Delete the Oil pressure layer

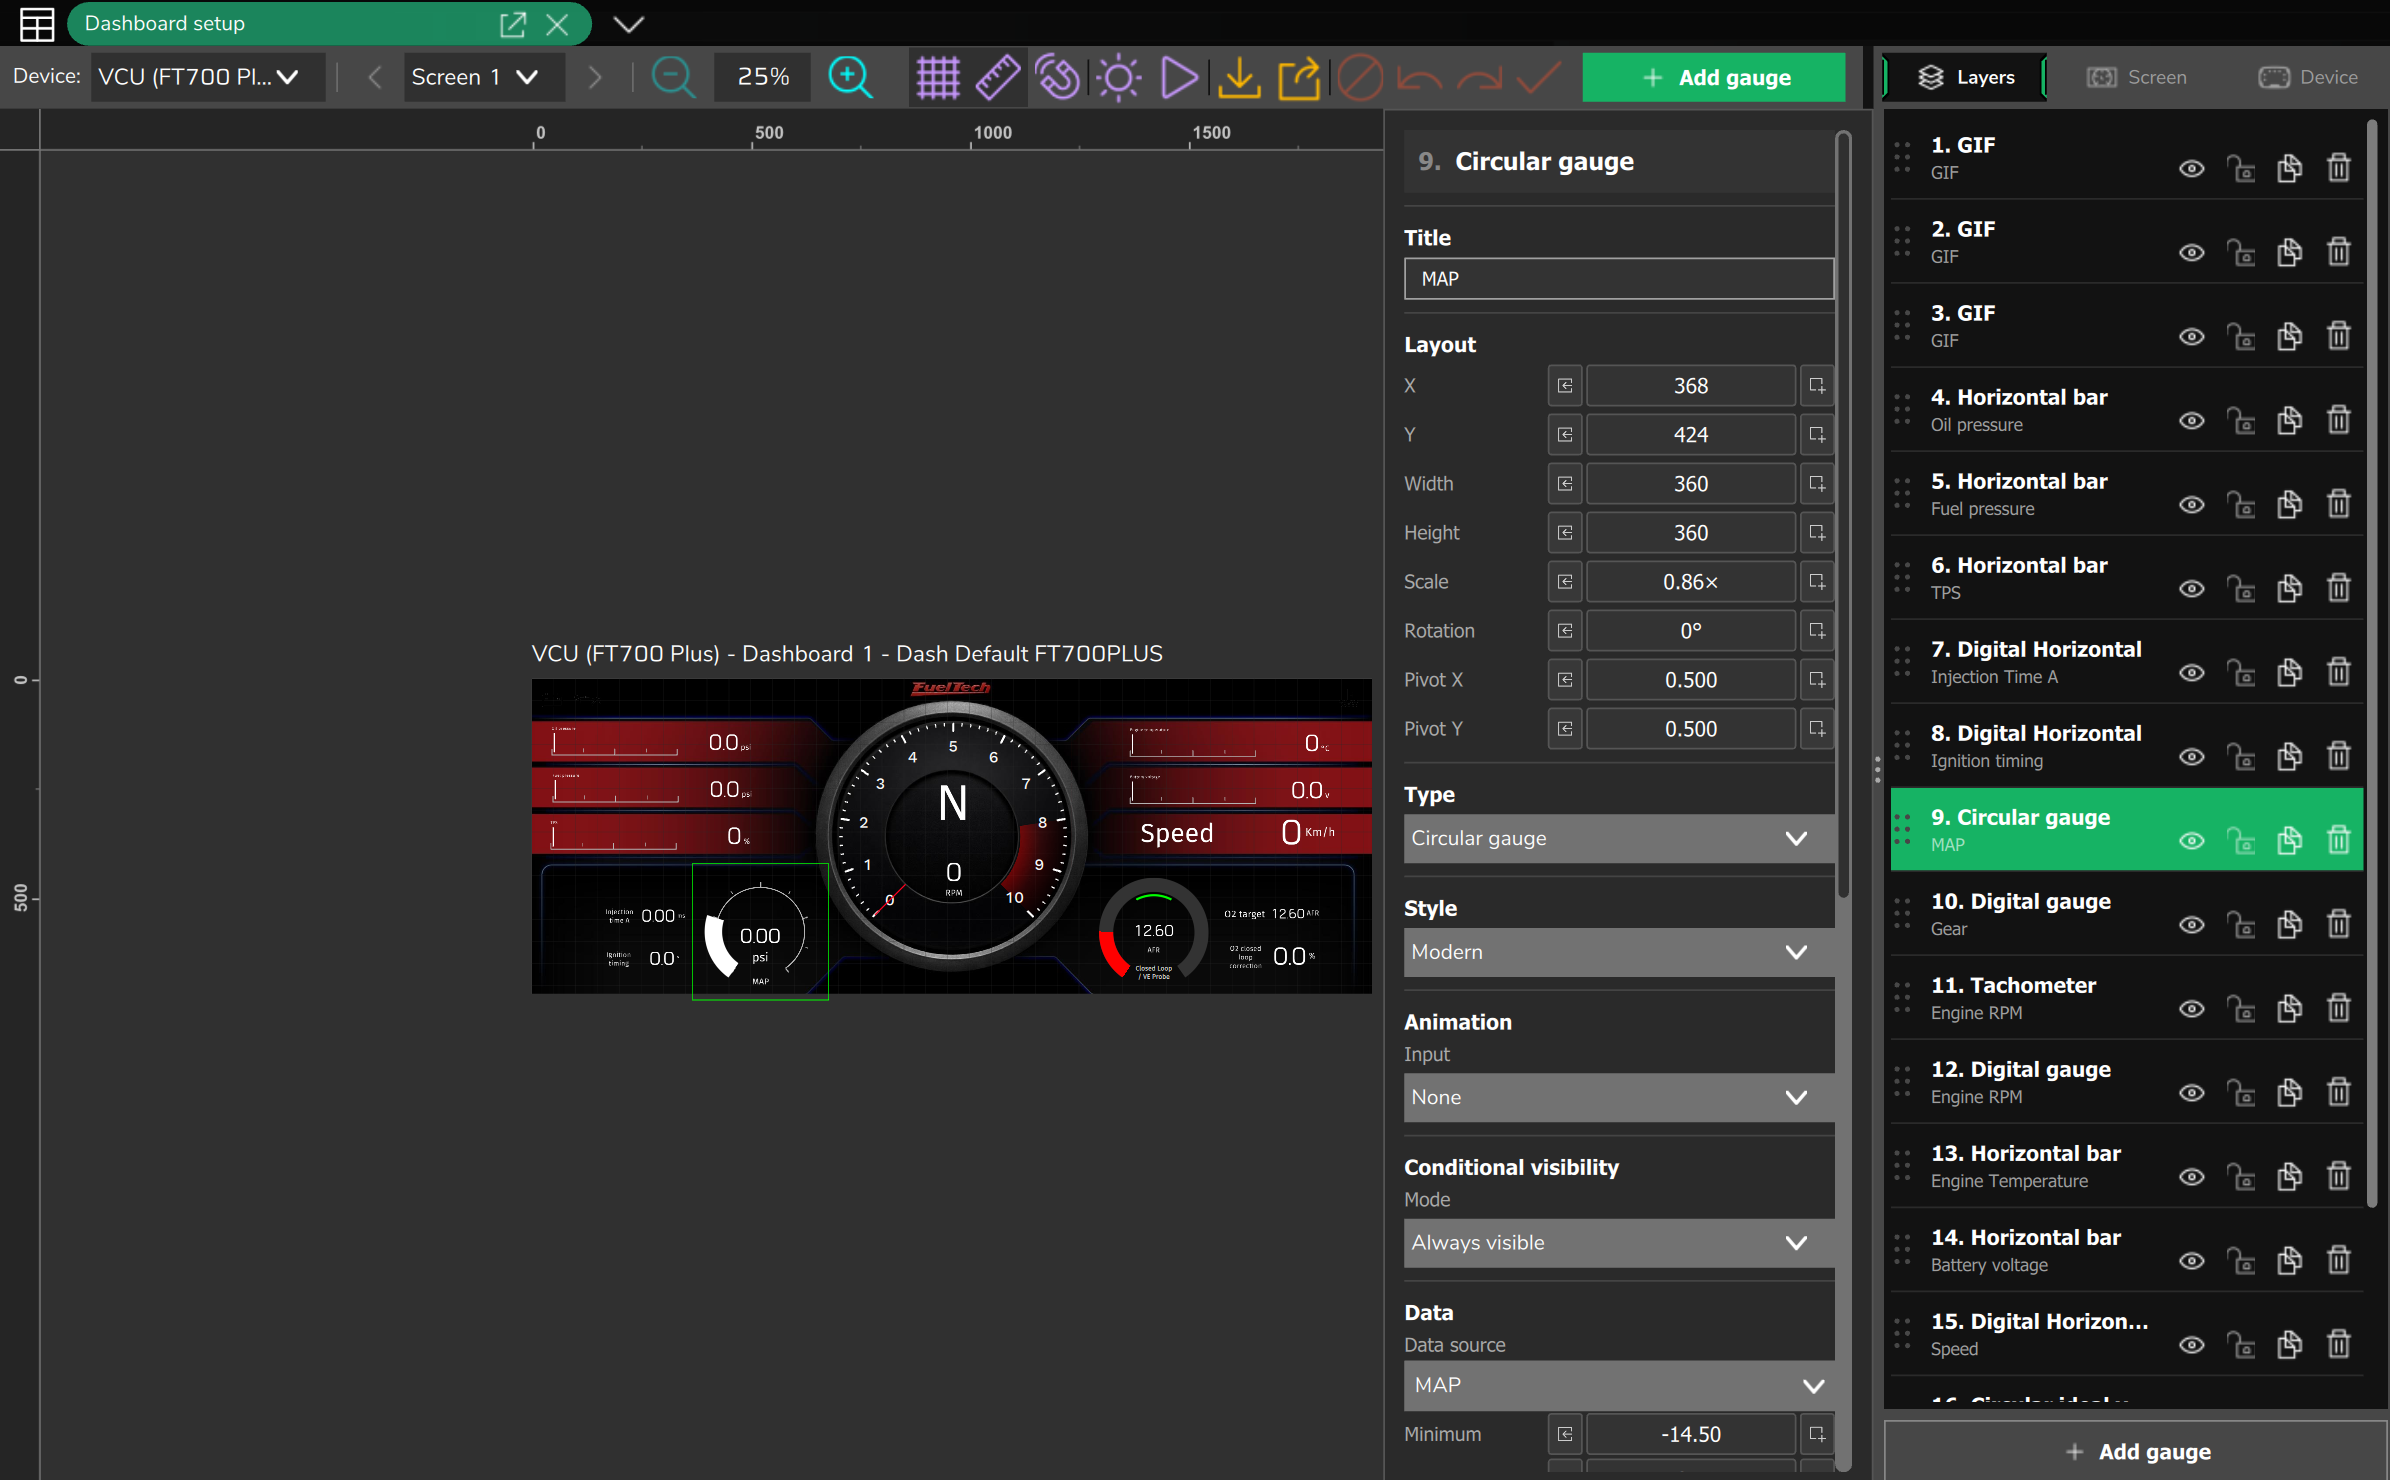2338,420
